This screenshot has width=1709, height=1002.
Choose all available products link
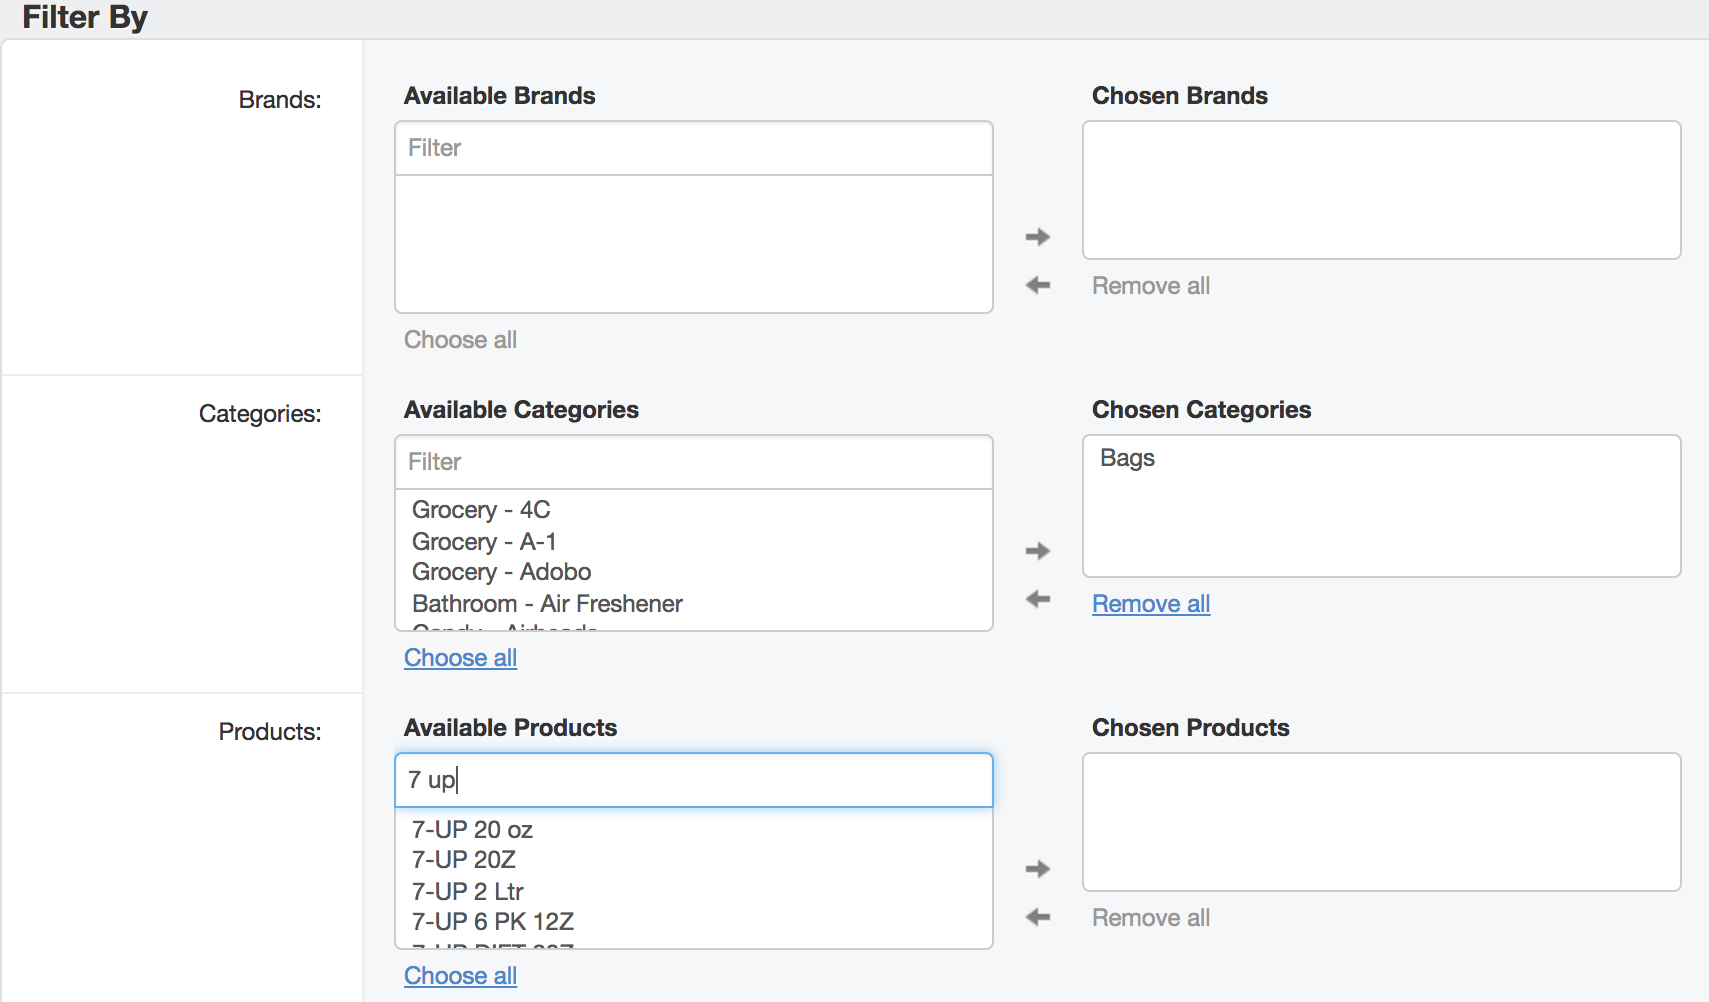pyautogui.click(x=460, y=976)
